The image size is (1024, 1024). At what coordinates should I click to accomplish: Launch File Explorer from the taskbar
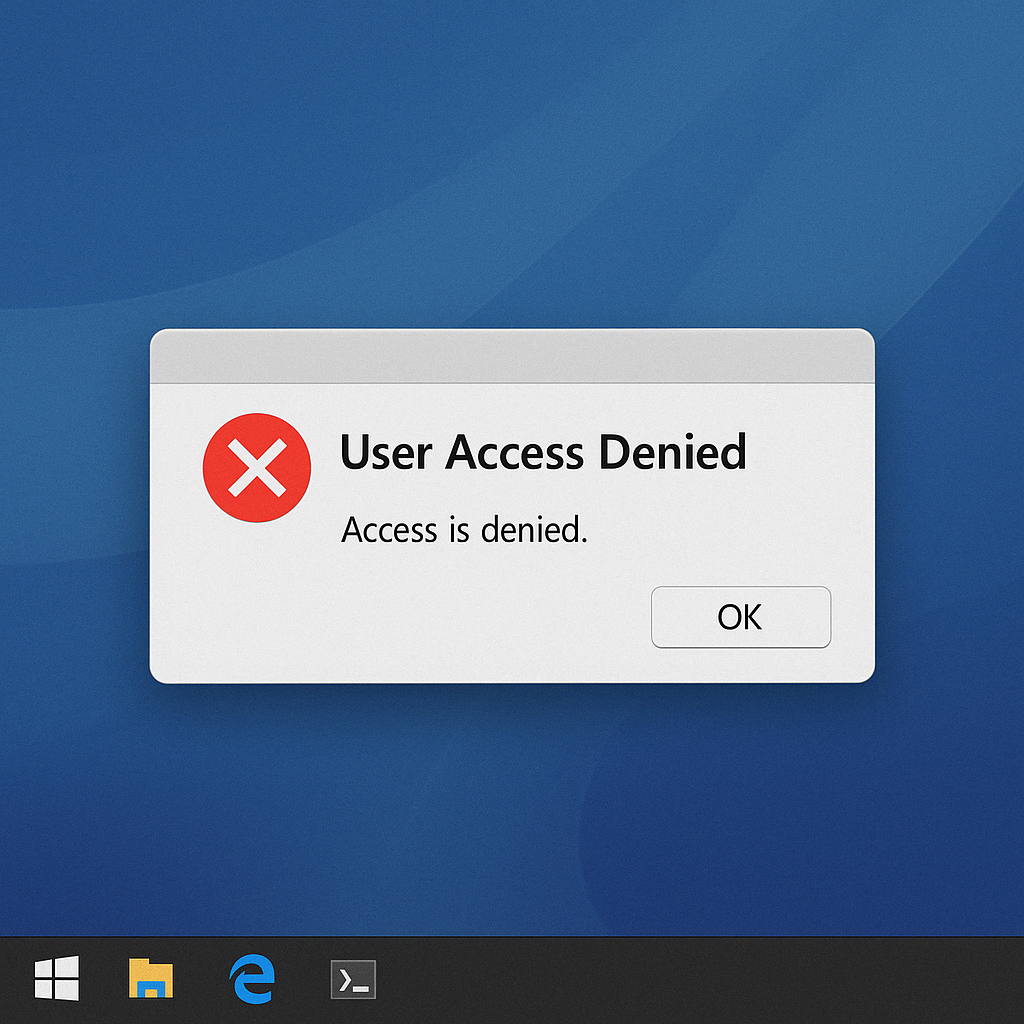(x=151, y=979)
